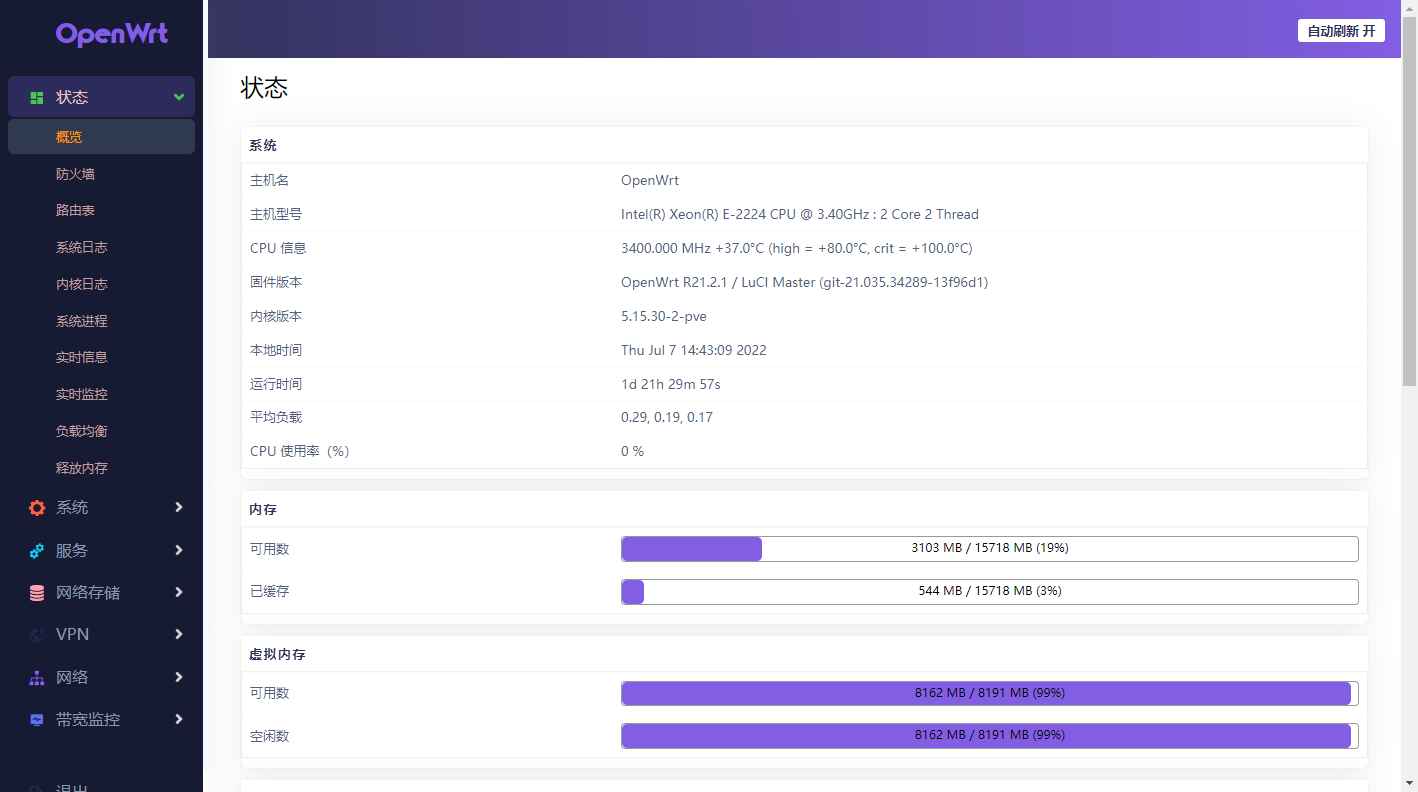Collapse the 状态 section chevron
The width and height of the screenshot is (1418, 792).
click(x=178, y=96)
